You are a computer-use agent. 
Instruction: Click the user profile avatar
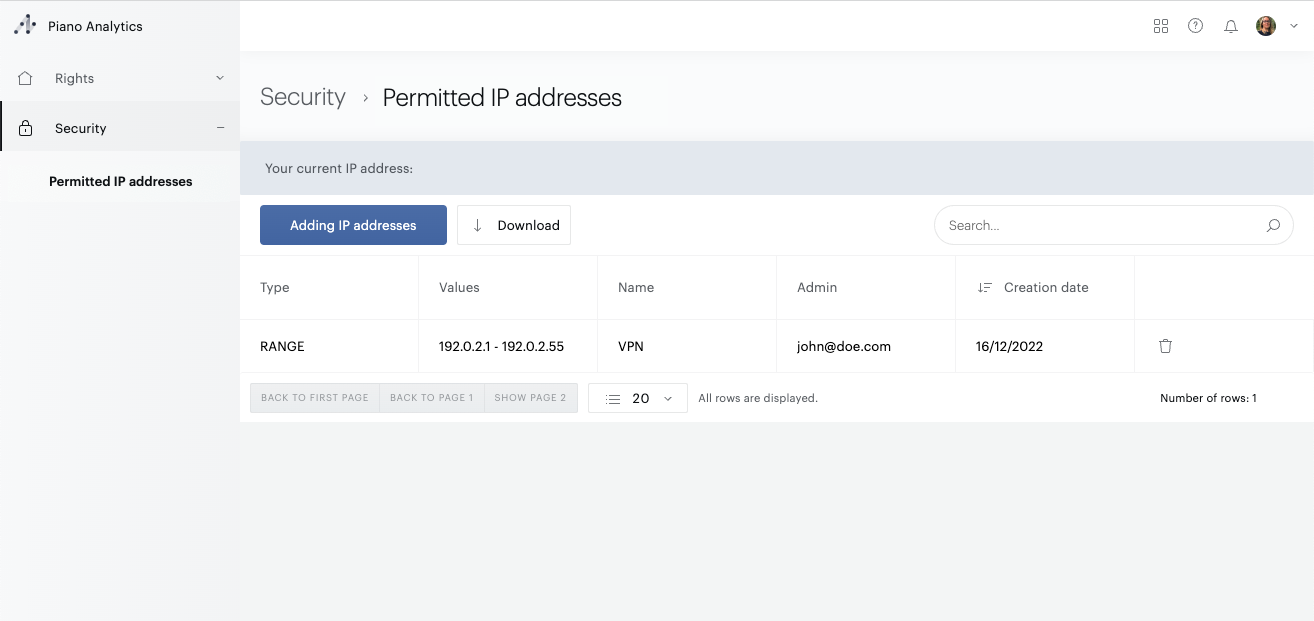[1265, 26]
